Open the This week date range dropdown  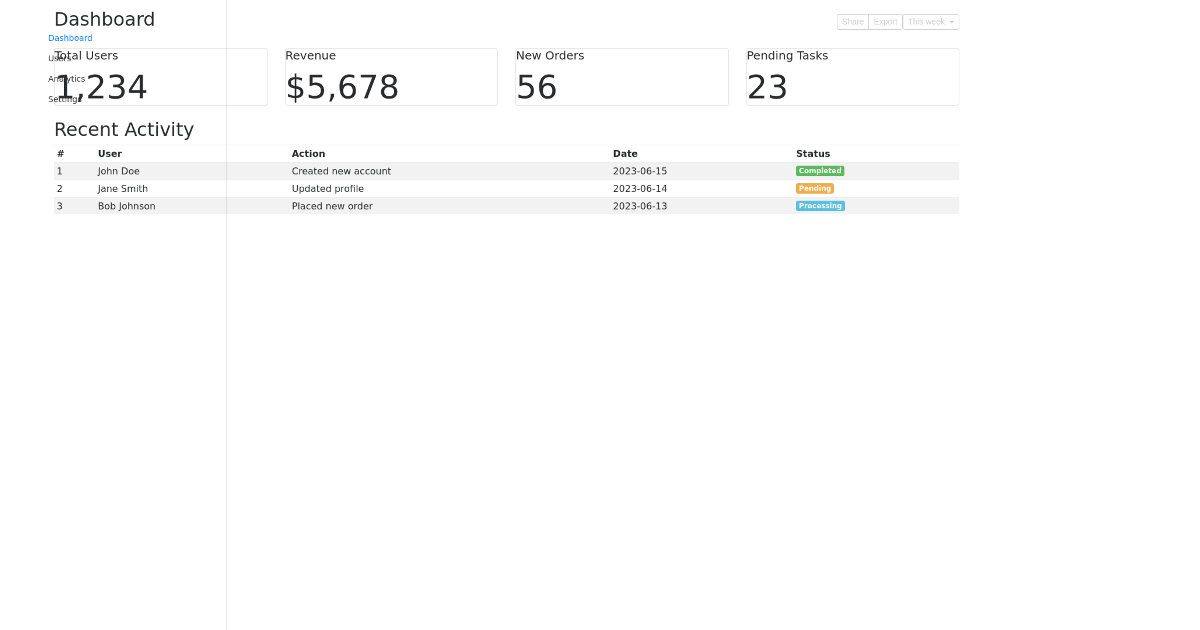(930, 21)
